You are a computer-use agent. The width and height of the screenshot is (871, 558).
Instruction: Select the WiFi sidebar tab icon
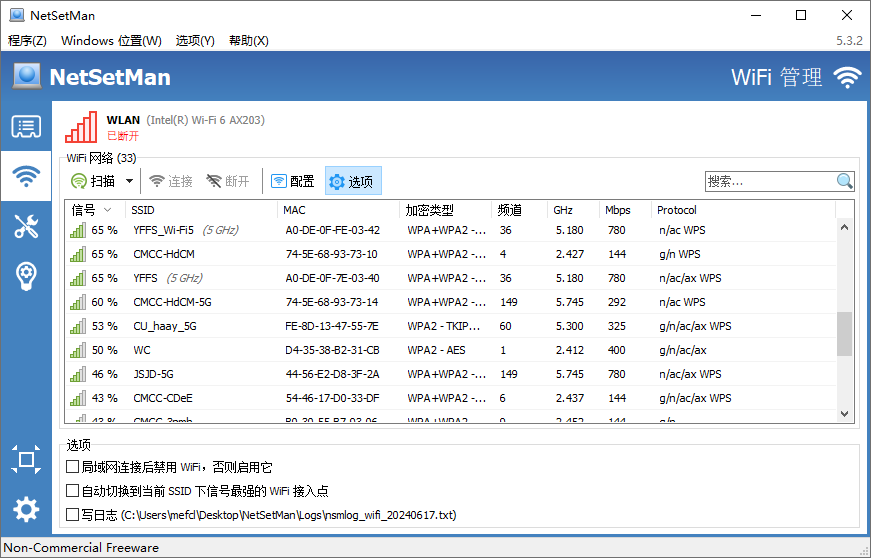click(26, 176)
